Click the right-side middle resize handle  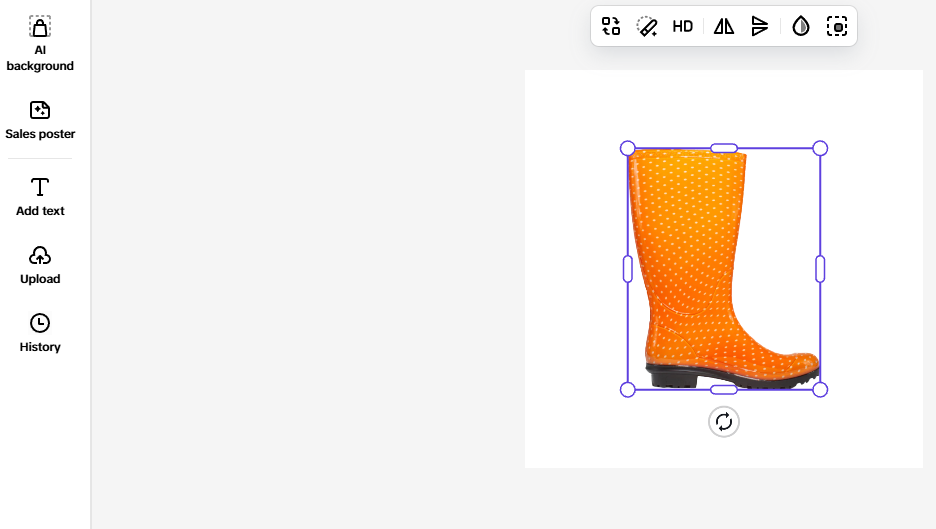coord(820,269)
